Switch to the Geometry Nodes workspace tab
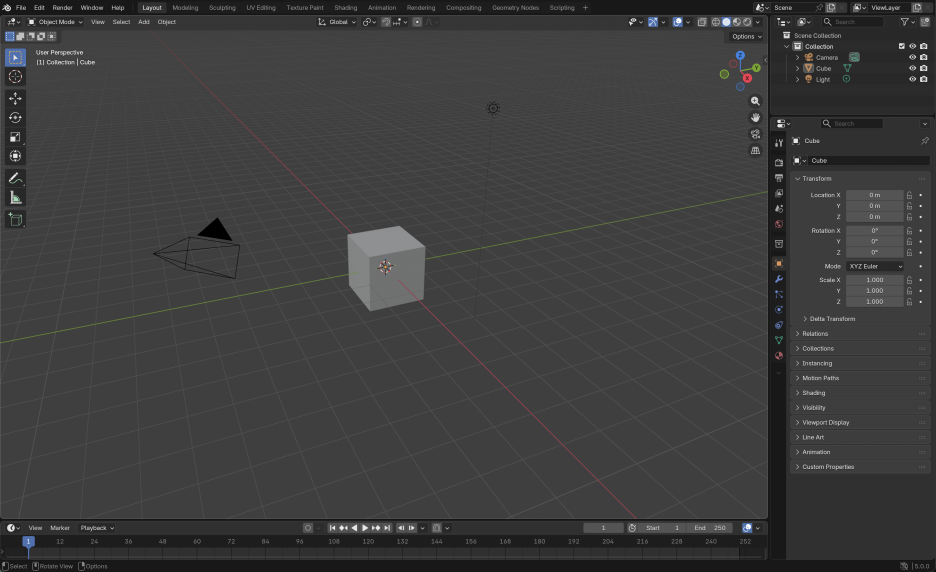Screen dimensions: 936x572 pyautogui.click(x=515, y=8)
